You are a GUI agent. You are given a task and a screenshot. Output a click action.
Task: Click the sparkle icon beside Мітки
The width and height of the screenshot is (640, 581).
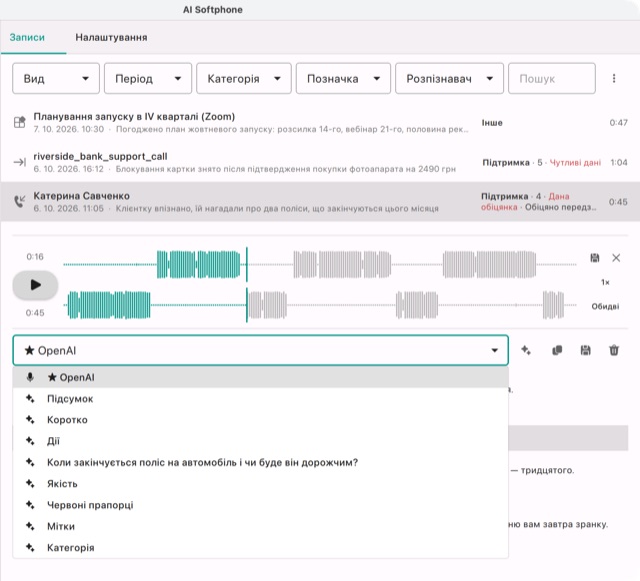pos(30,526)
